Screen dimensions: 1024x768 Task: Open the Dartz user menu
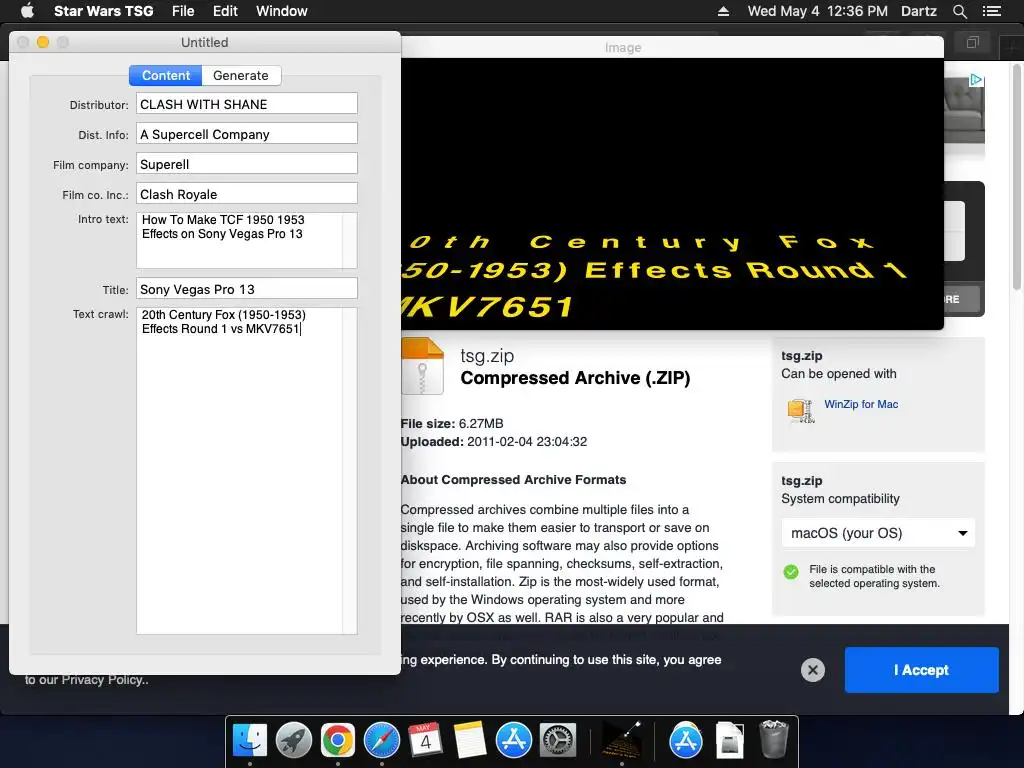click(x=919, y=11)
